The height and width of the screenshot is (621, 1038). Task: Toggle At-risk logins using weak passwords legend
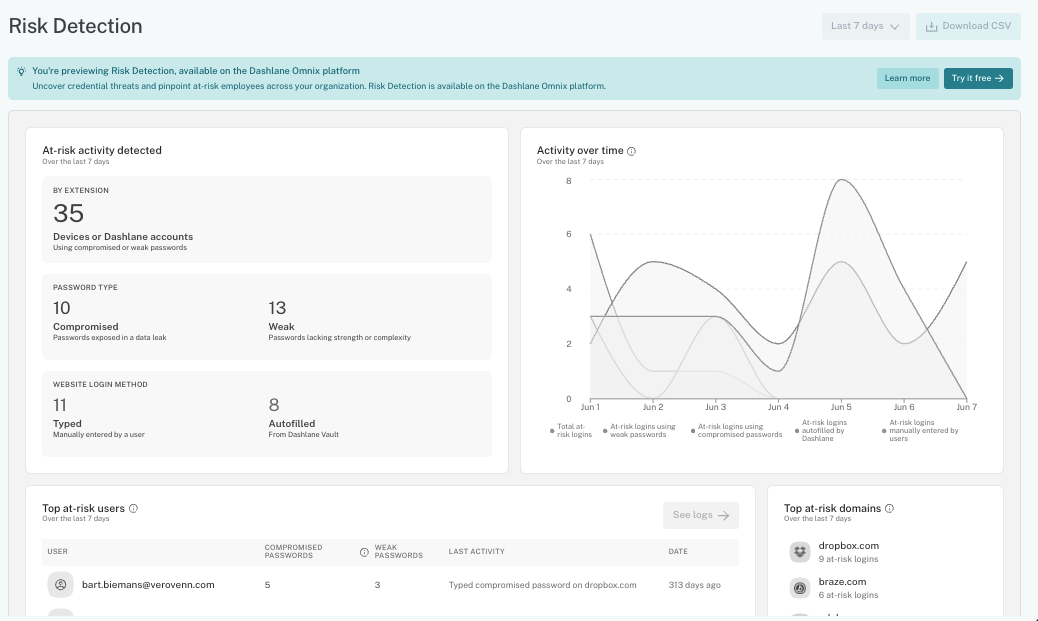tap(639, 430)
